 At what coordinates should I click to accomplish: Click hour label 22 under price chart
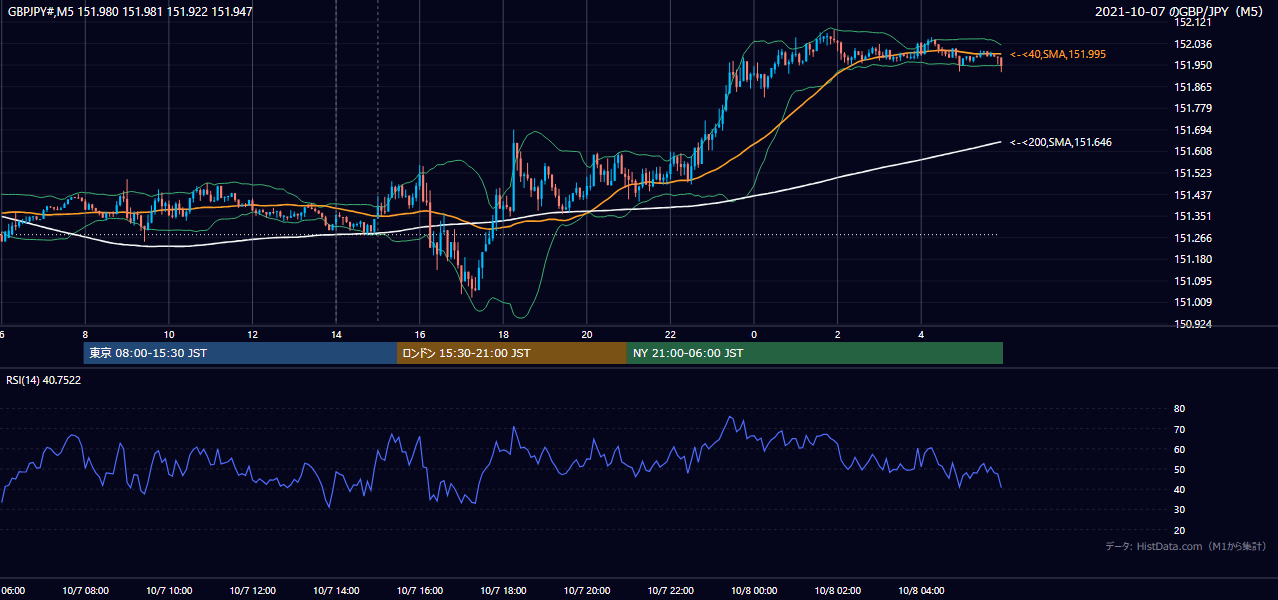pyautogui.click(x=670, y=334)
